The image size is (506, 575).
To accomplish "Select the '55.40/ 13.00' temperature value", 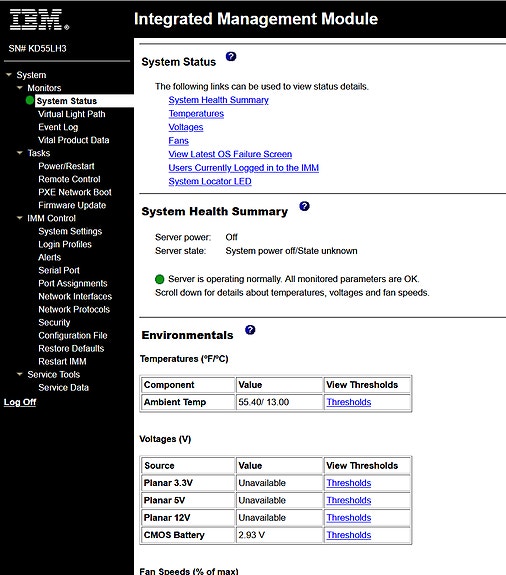I will 264,402.
